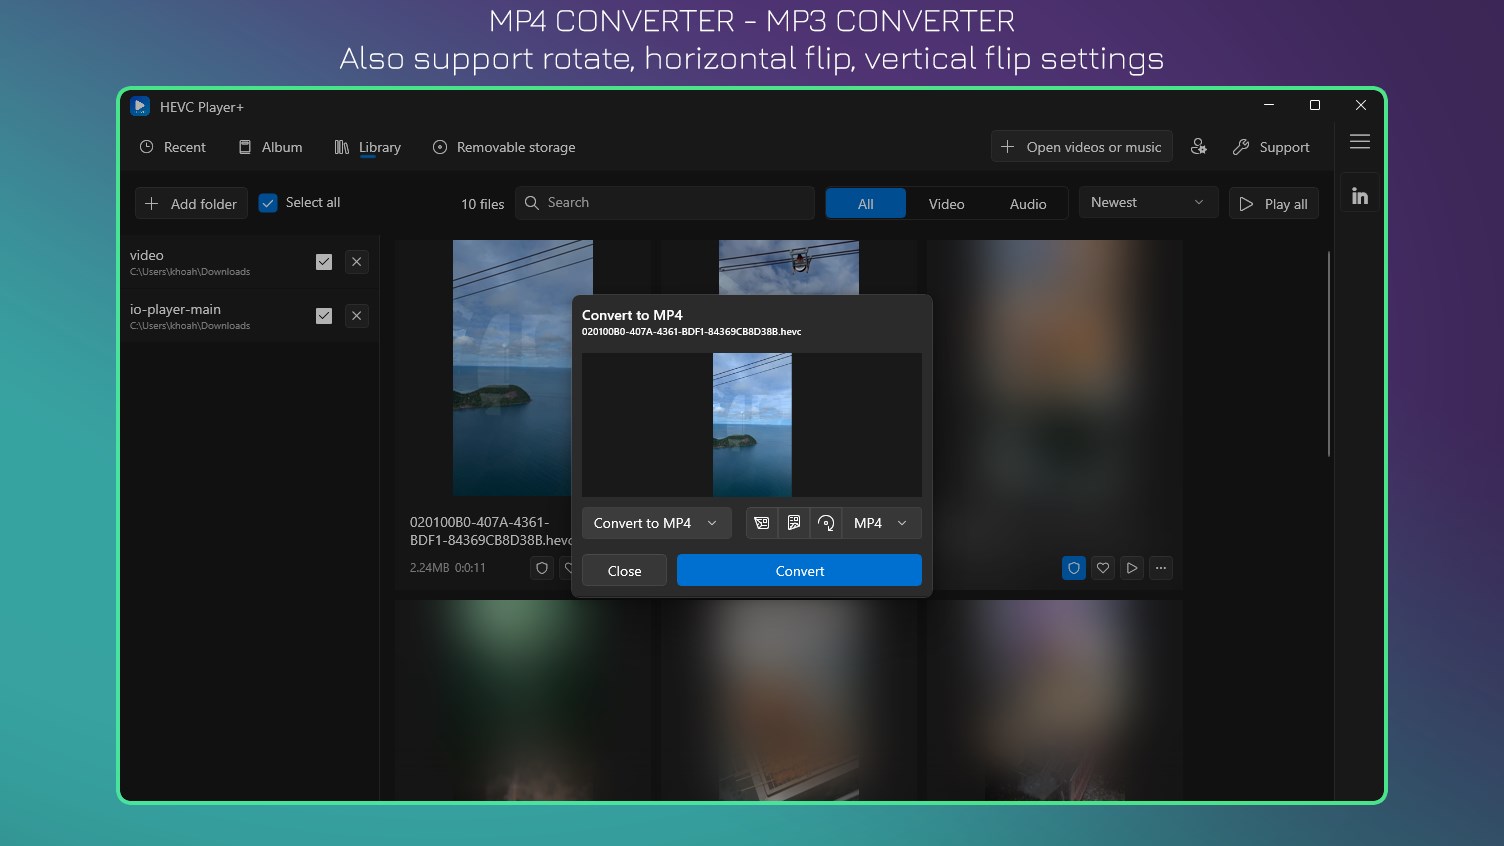
Task: Toggle vertical flip in the Convert dialog
Action: pyautogui.click(x=794, y=523)
